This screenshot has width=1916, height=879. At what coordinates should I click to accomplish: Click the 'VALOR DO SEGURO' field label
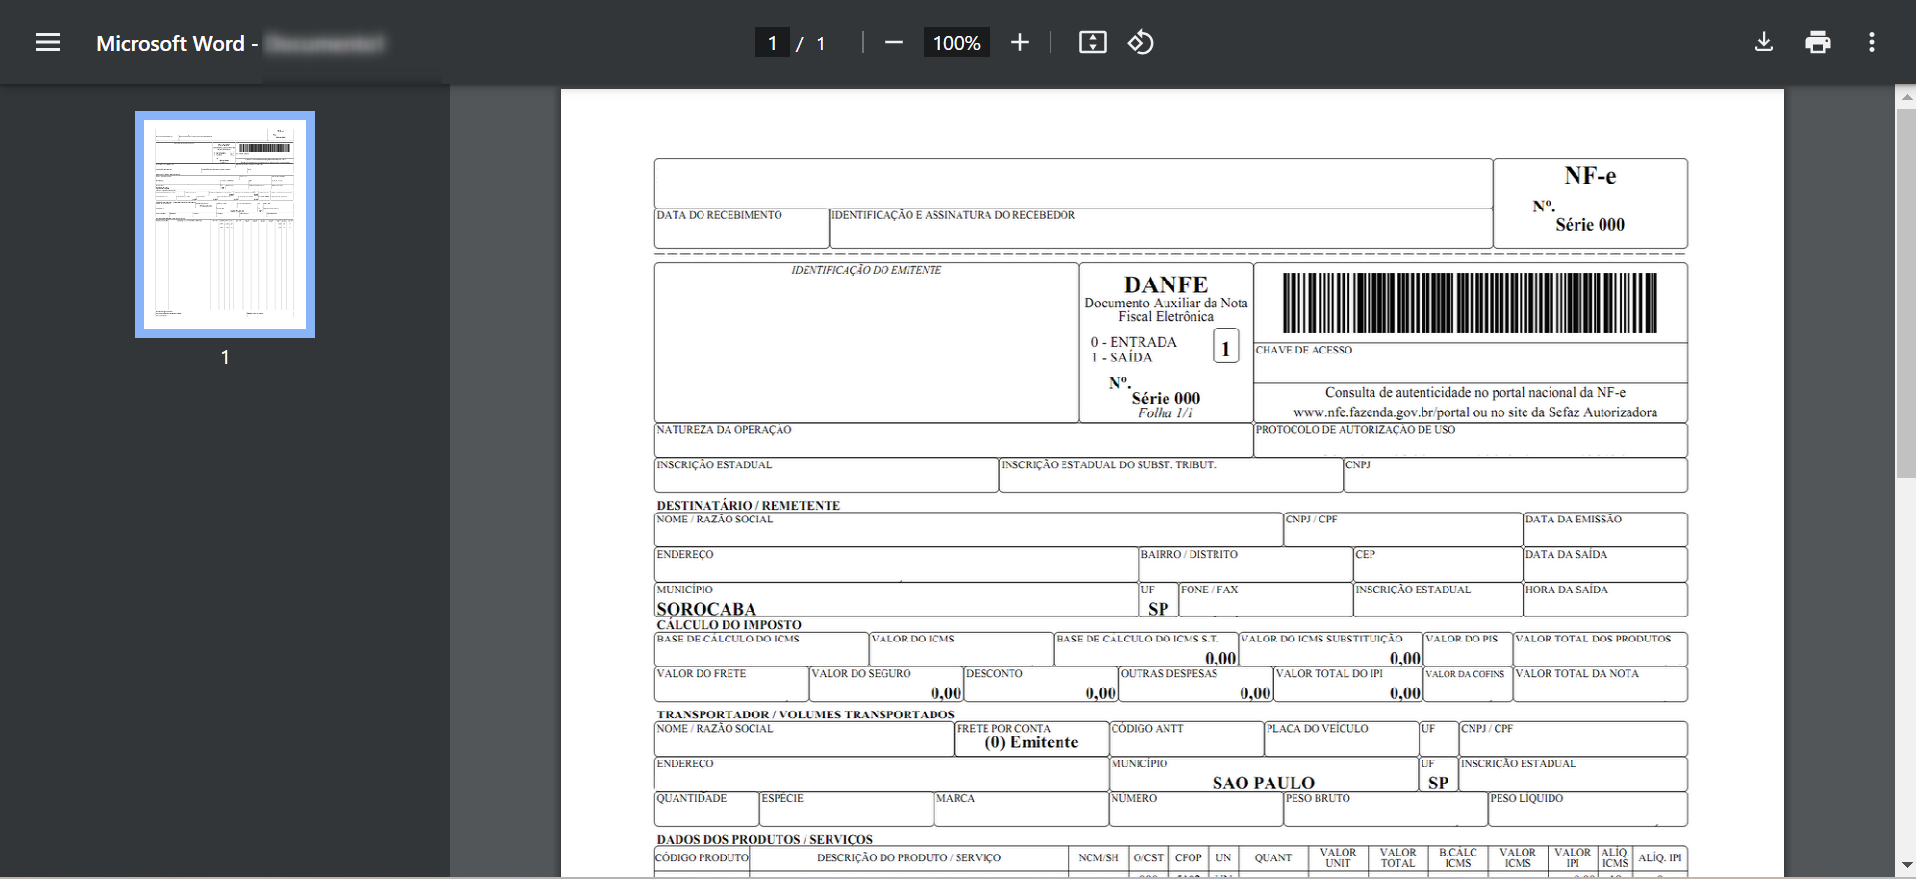point(861,674)
